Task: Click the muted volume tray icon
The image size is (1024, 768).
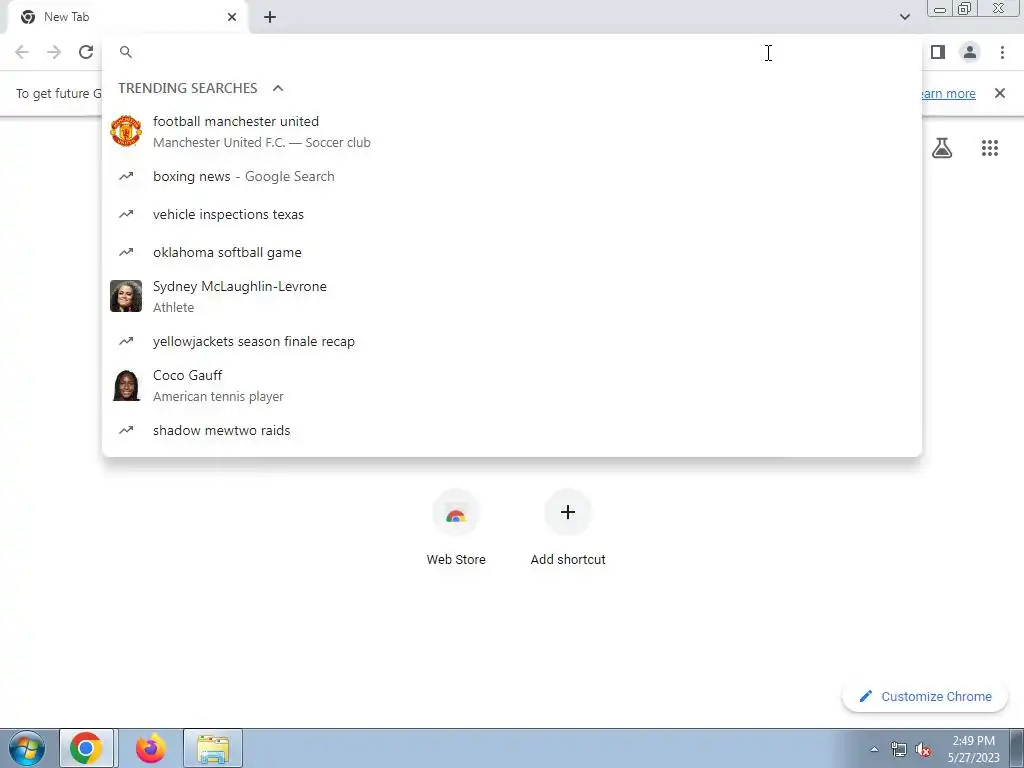Action: click(x=923, y=750)
